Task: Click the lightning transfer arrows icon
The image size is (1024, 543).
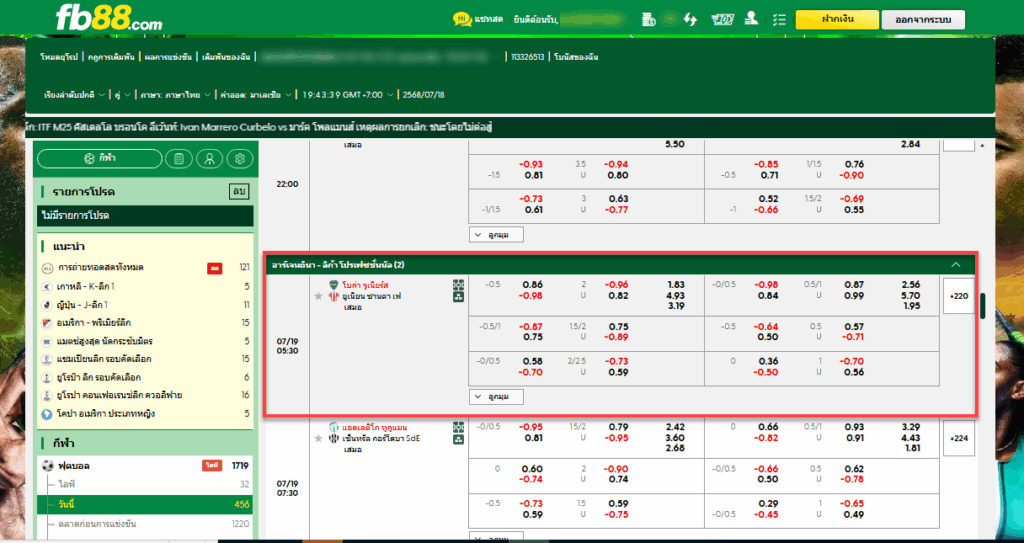Action: pyautogui.click(x=690, y=20)
